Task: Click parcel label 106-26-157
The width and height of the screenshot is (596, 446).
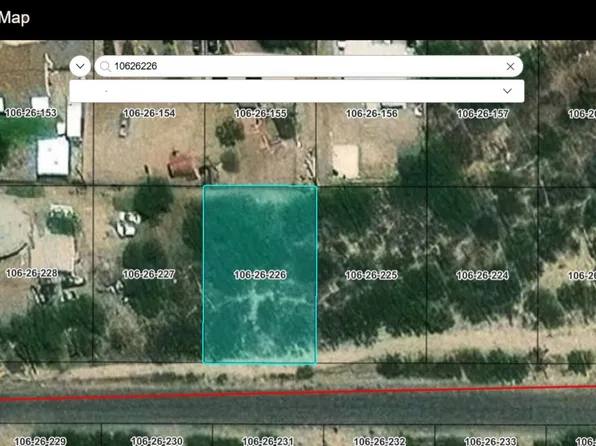Action: (x=483, y=113)
